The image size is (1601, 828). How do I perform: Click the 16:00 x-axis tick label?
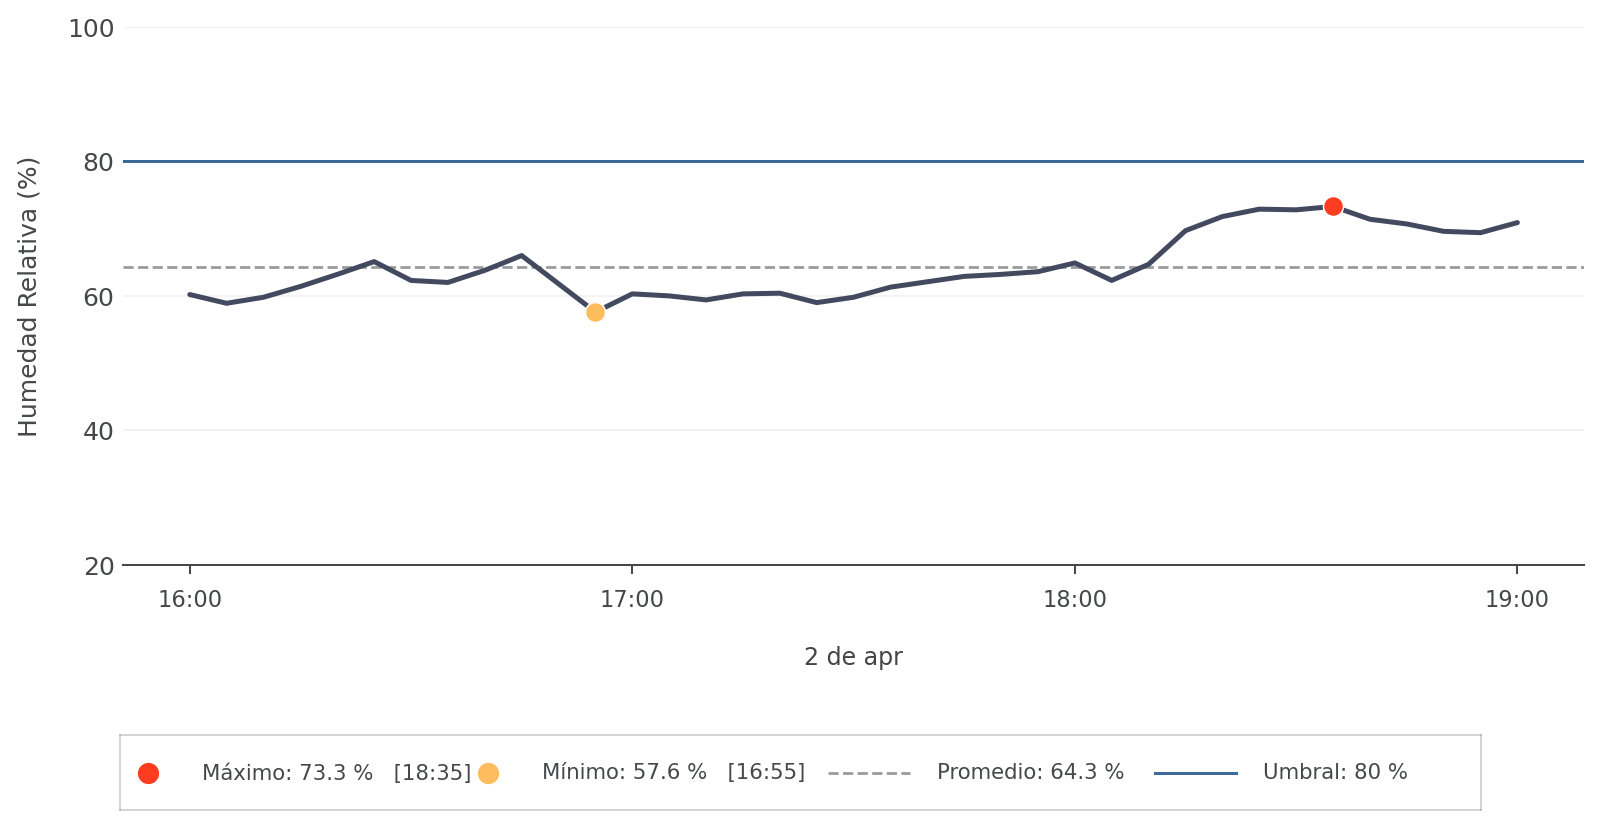pyautogui.click(x=190, y=600)
